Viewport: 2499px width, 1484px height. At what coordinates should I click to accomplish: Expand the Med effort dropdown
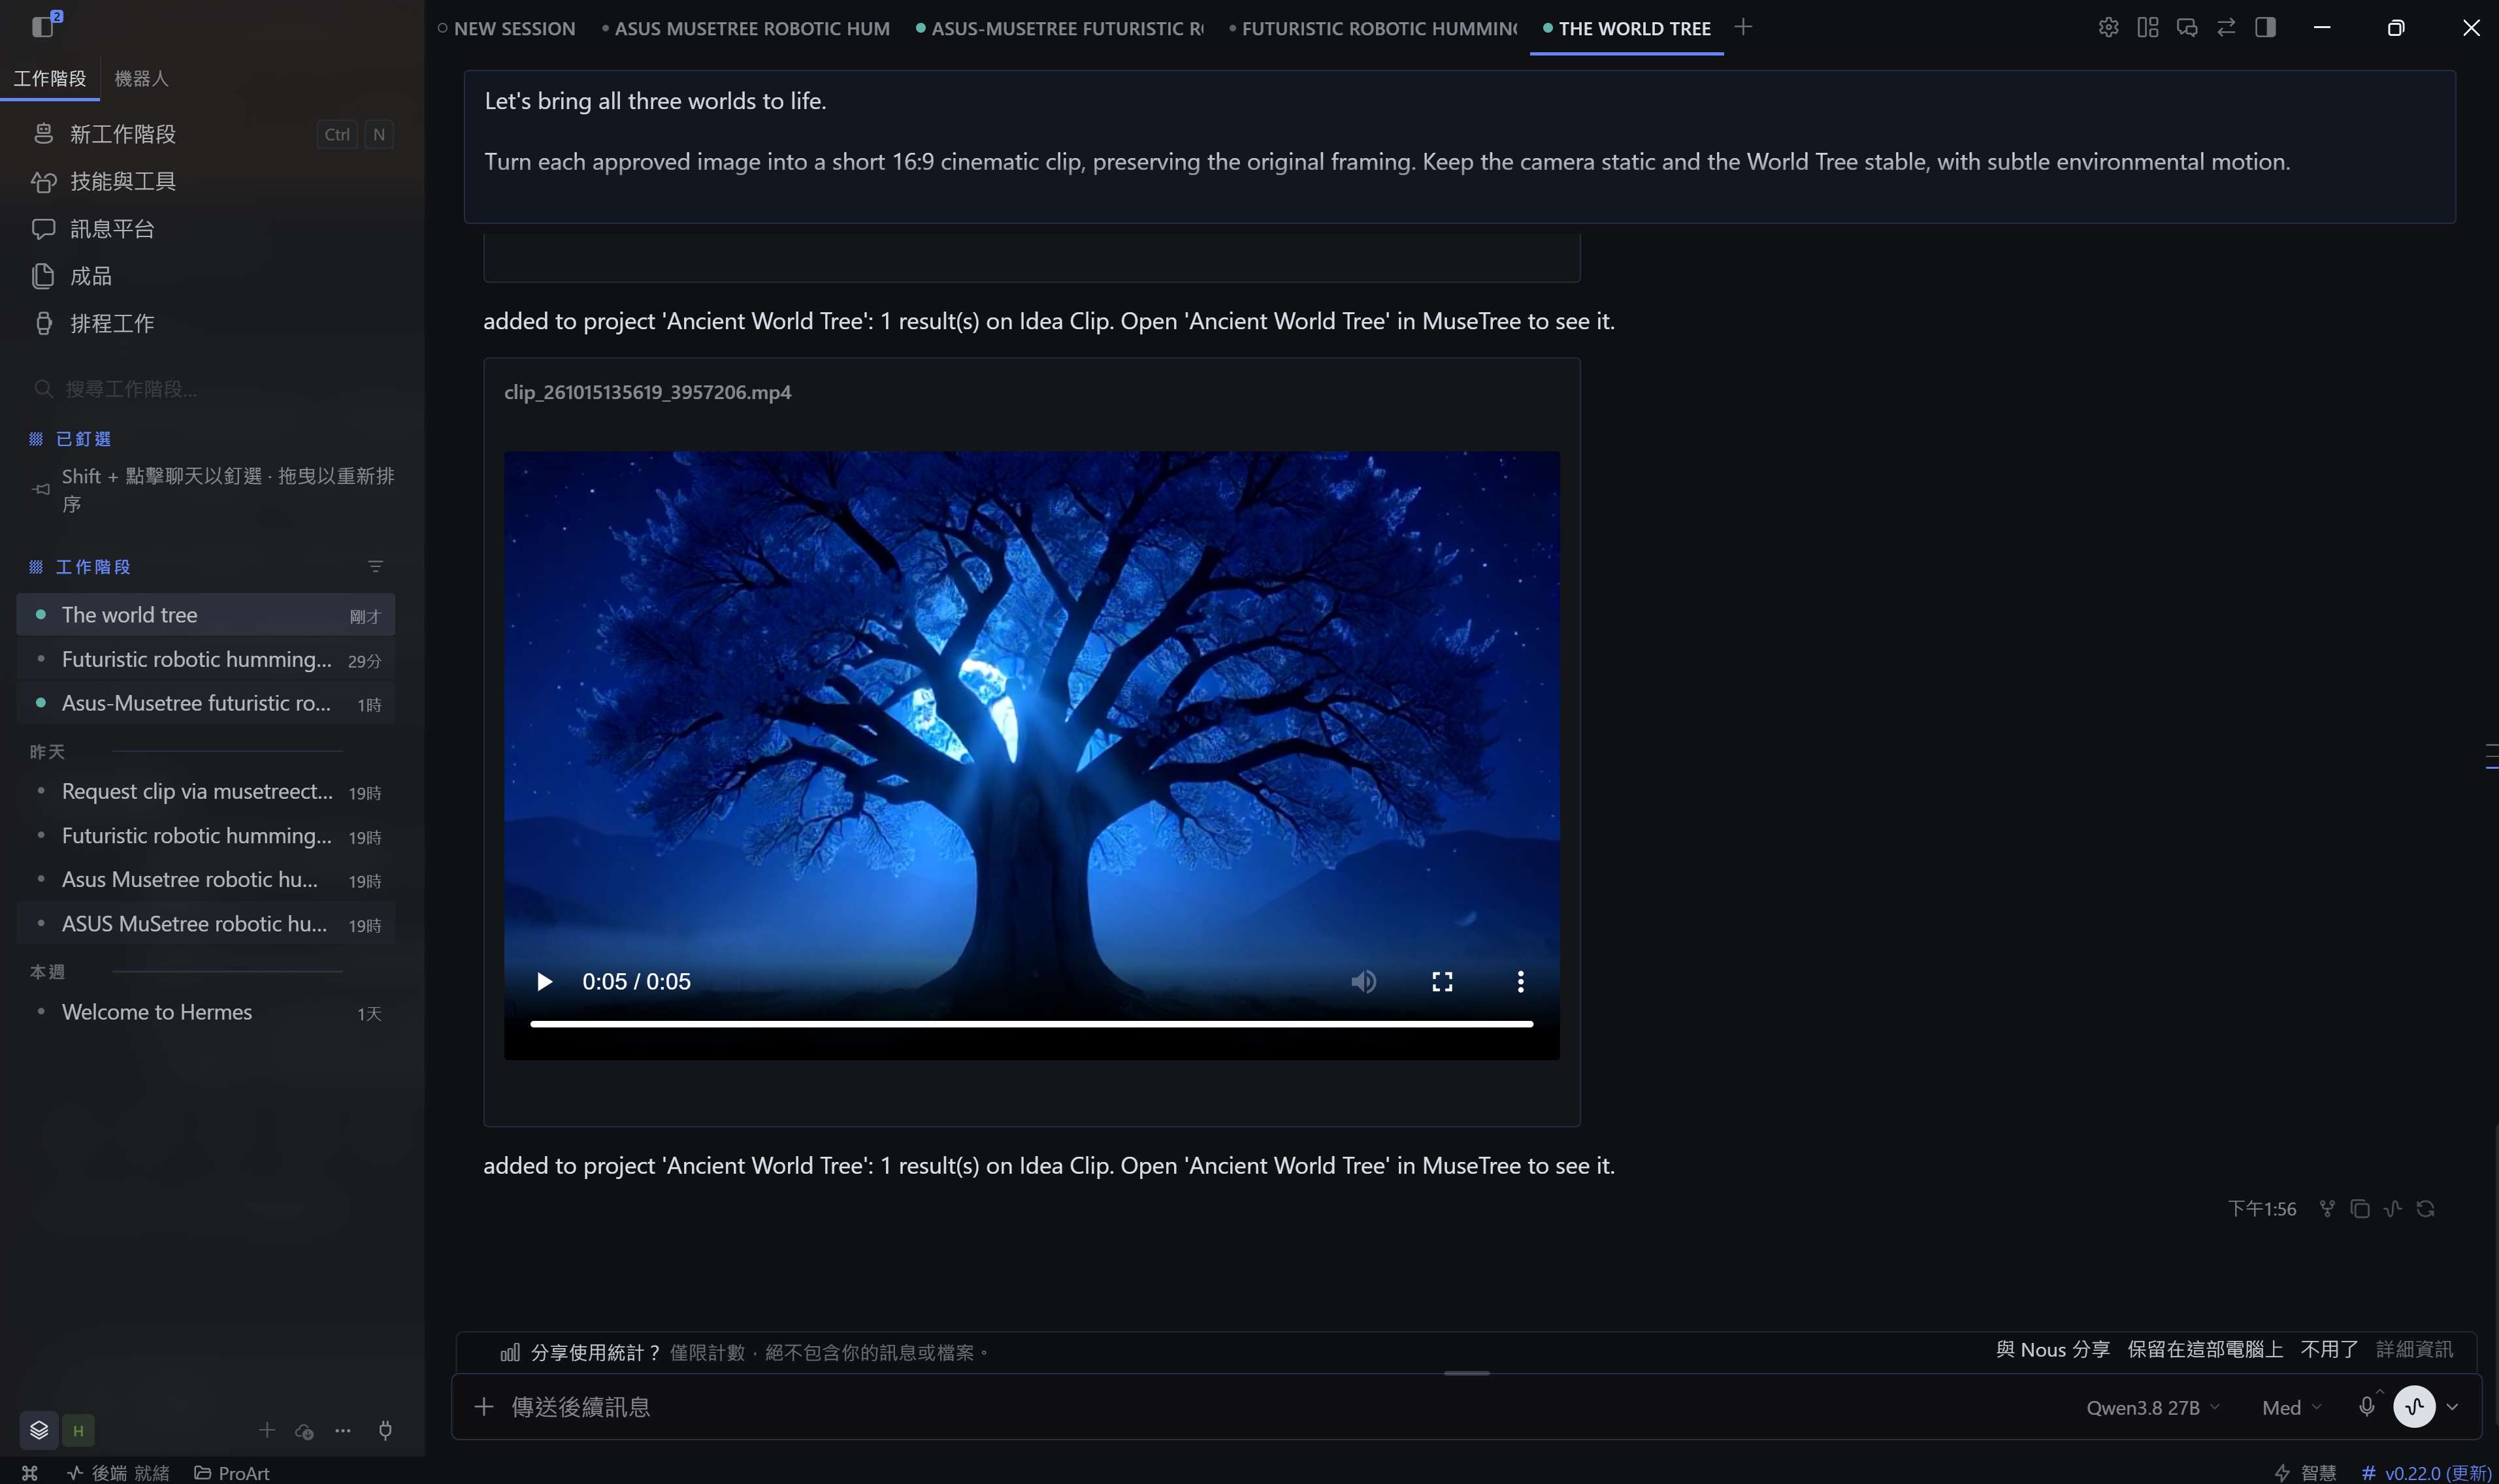coord(2291,1407)
